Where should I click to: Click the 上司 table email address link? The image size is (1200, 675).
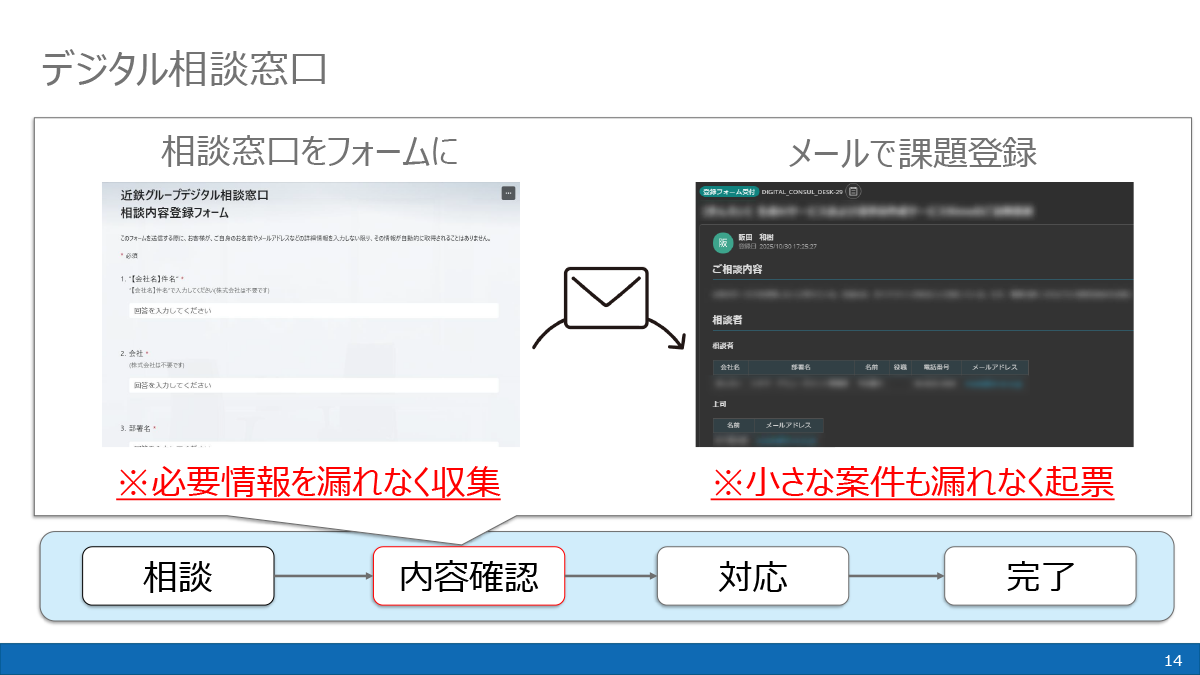click(x=785, y=440)
